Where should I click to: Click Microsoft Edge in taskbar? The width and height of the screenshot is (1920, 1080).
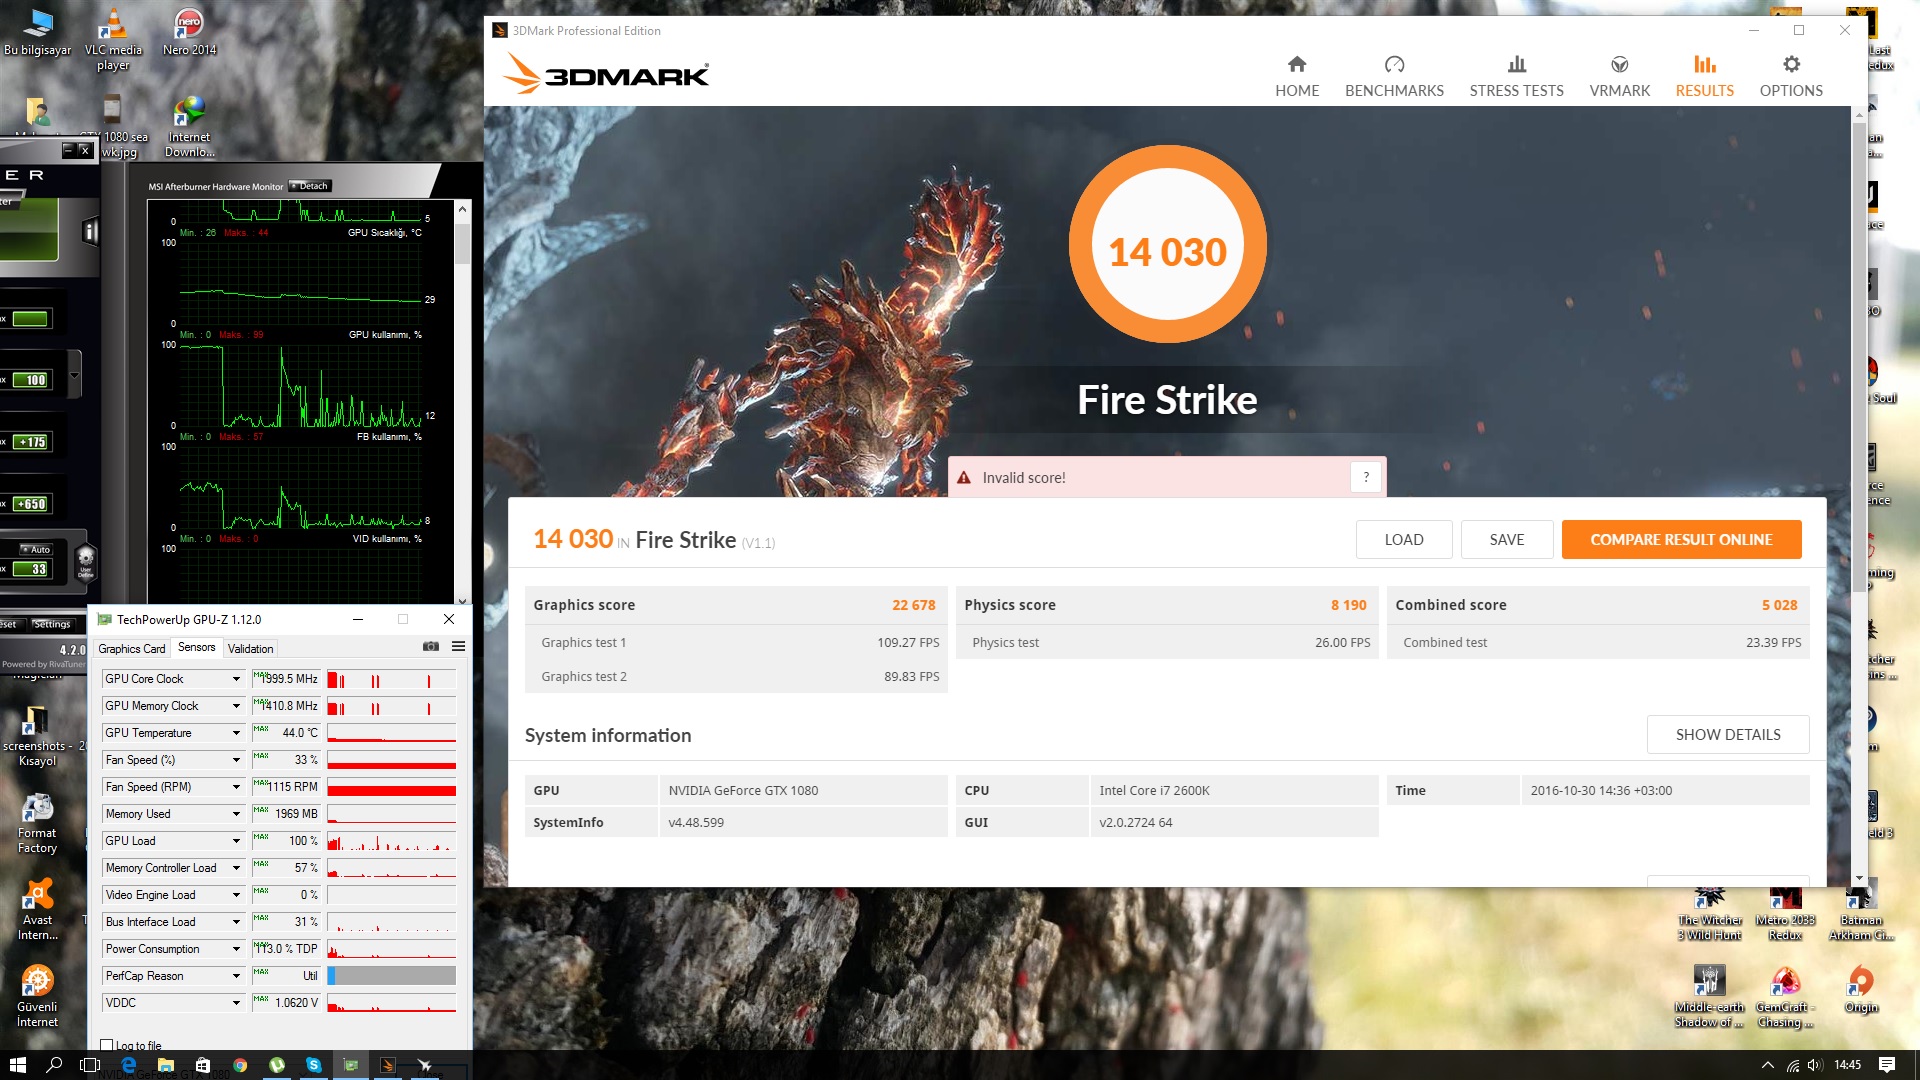point(128,1065)
